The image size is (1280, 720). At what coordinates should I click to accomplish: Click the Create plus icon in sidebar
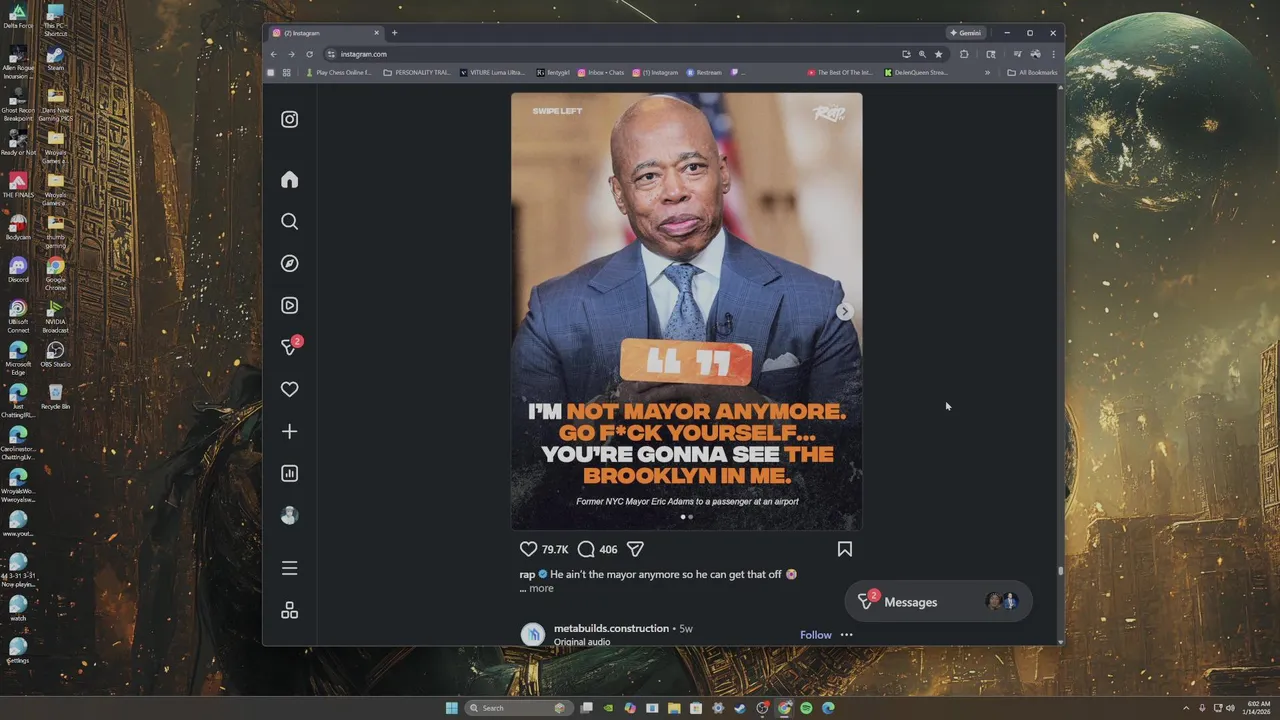pos(289,431)
